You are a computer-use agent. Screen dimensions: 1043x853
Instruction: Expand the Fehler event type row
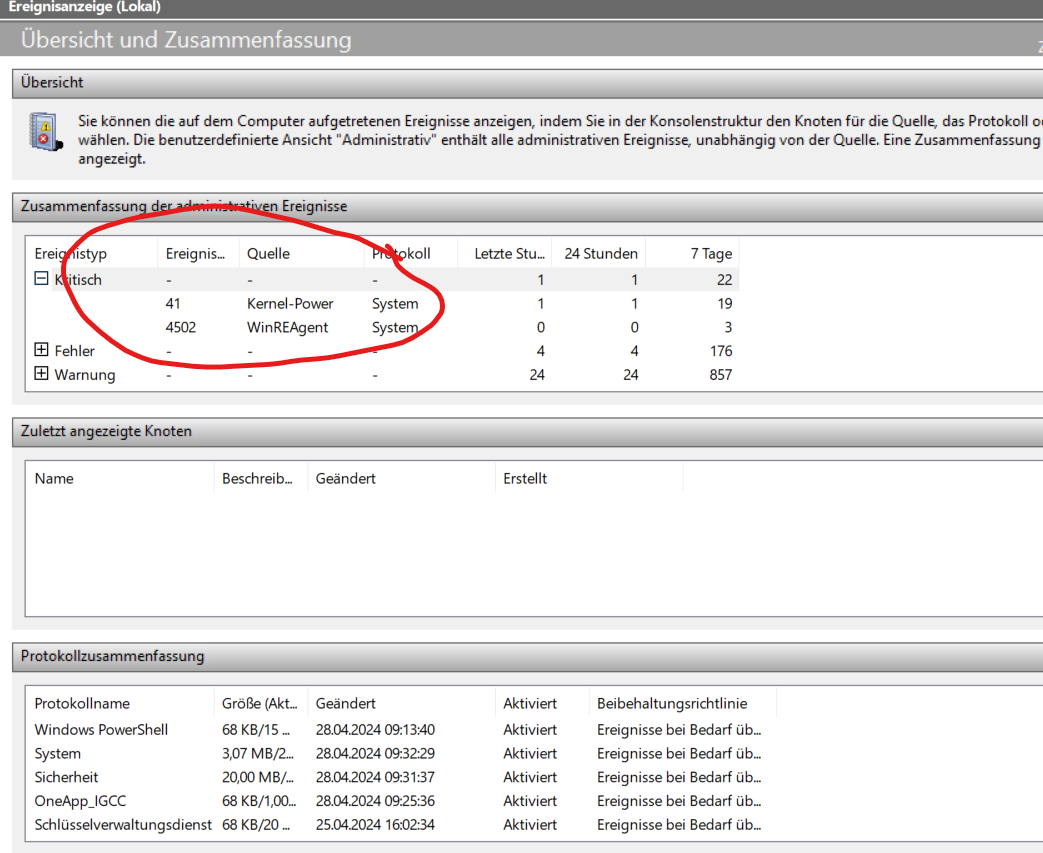[41, 350]
